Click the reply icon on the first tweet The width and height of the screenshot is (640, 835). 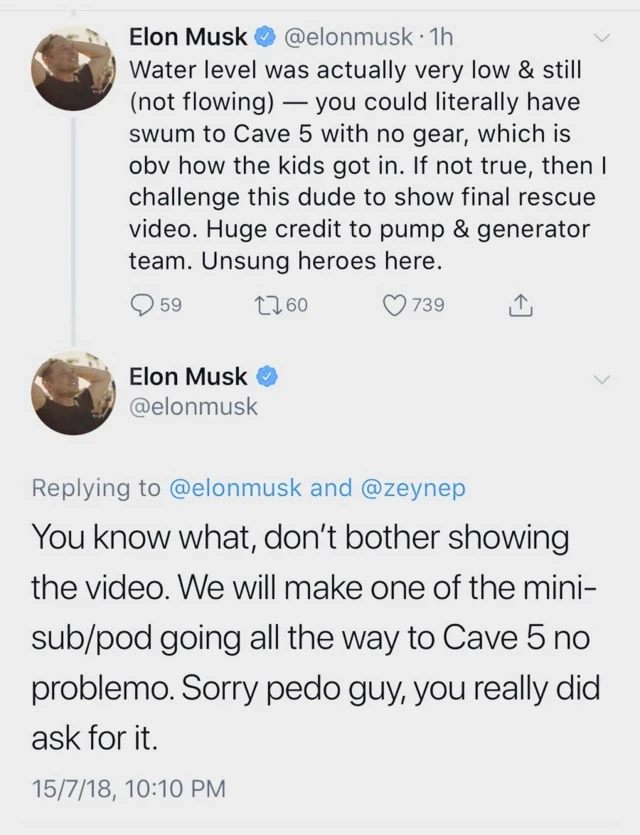pos(141,306)
